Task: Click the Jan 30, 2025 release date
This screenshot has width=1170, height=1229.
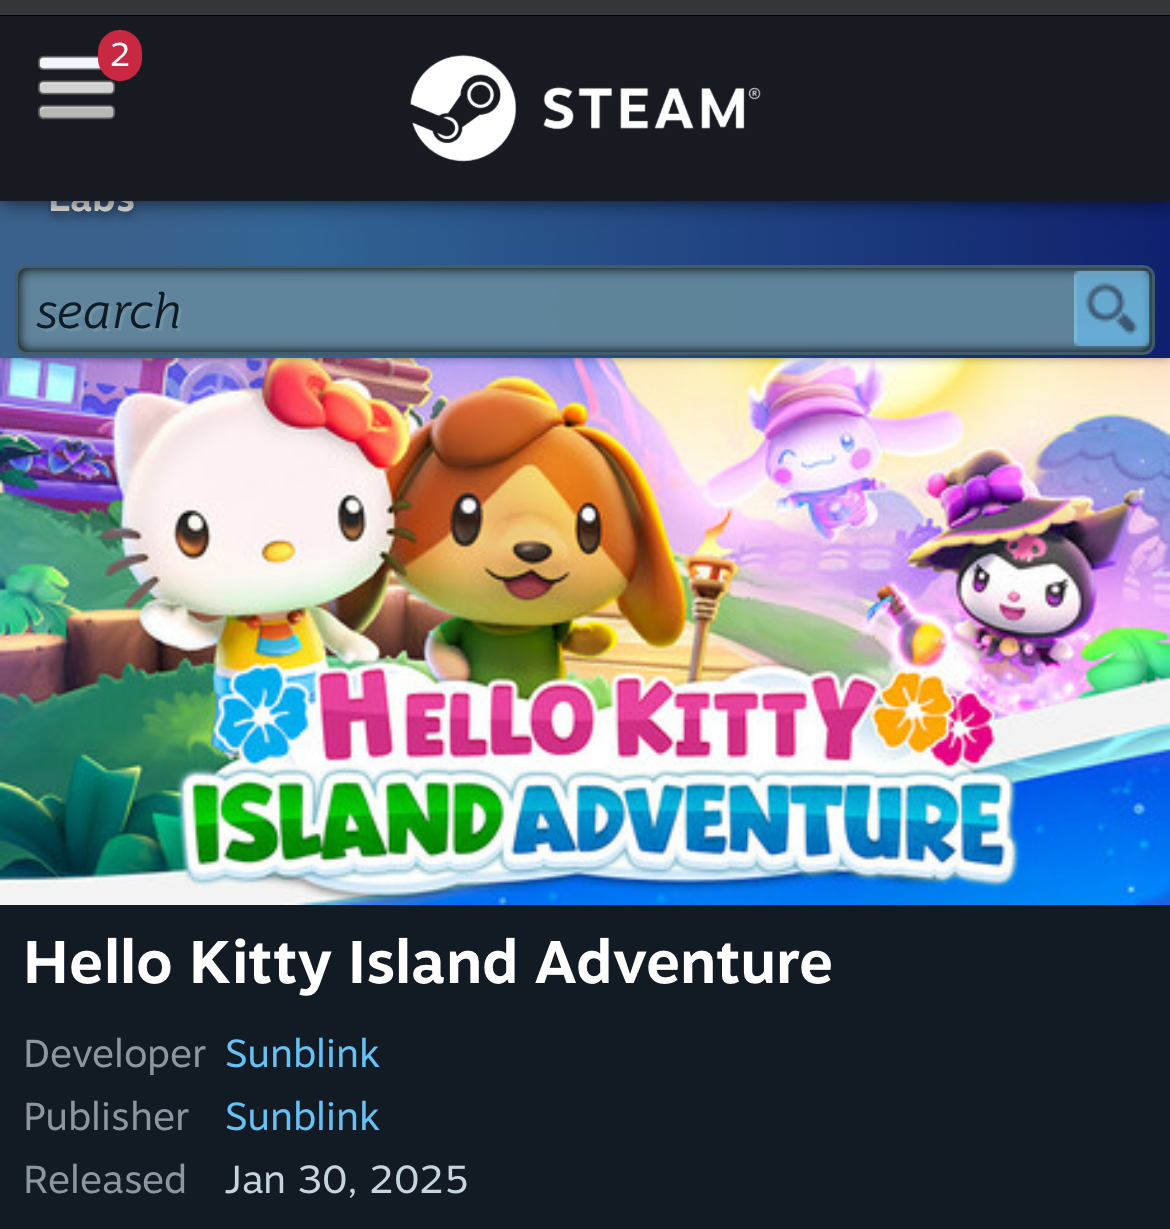Action: (x=346, y=1180)
